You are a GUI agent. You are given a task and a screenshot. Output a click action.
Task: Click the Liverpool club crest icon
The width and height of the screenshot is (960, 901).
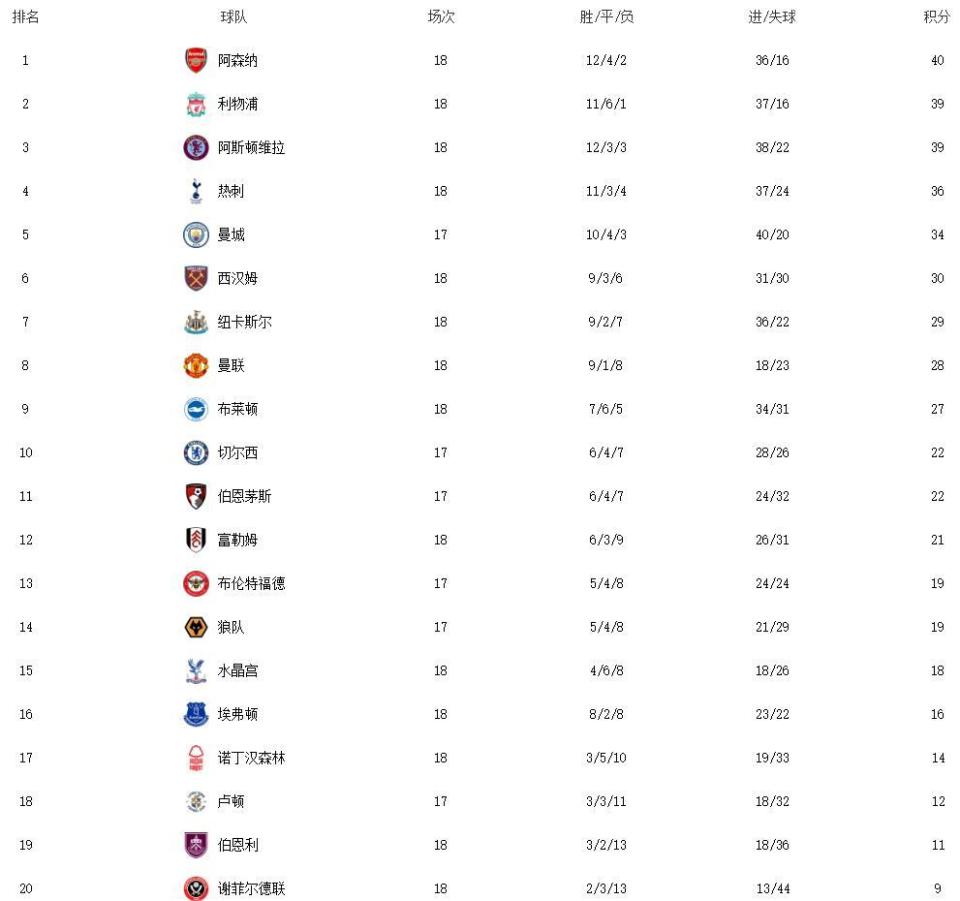196,104
